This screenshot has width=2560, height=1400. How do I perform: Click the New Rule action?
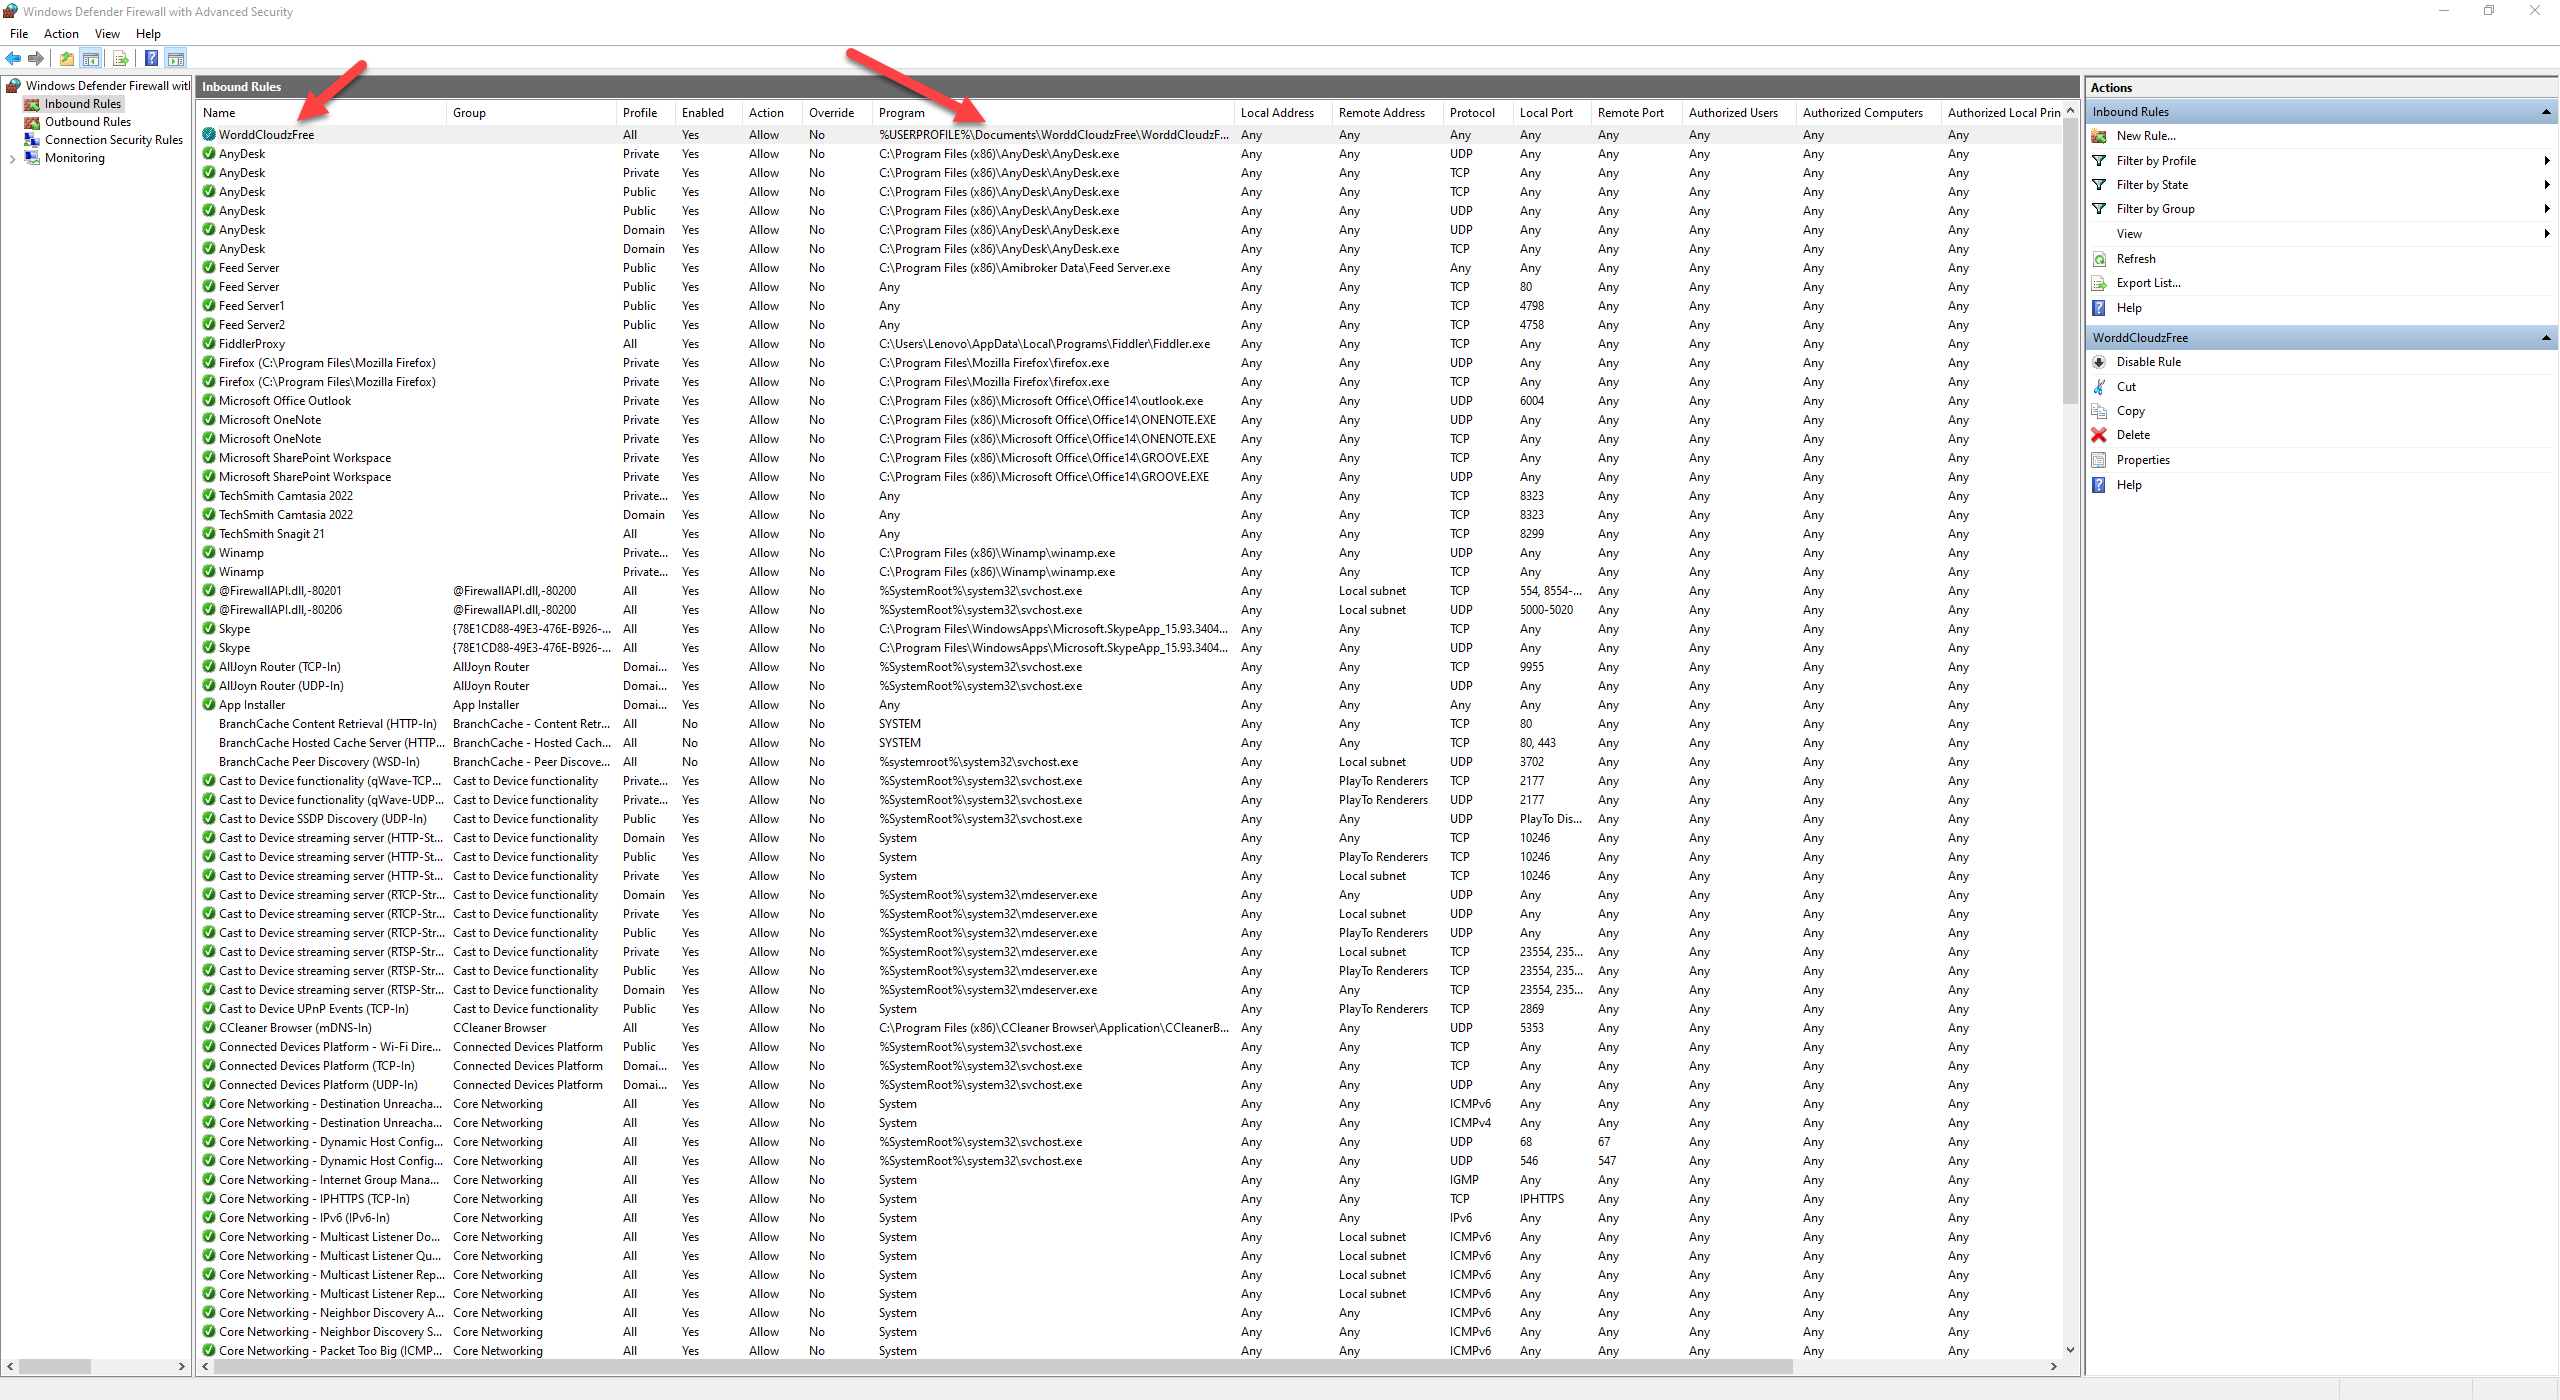[2145, 136]
